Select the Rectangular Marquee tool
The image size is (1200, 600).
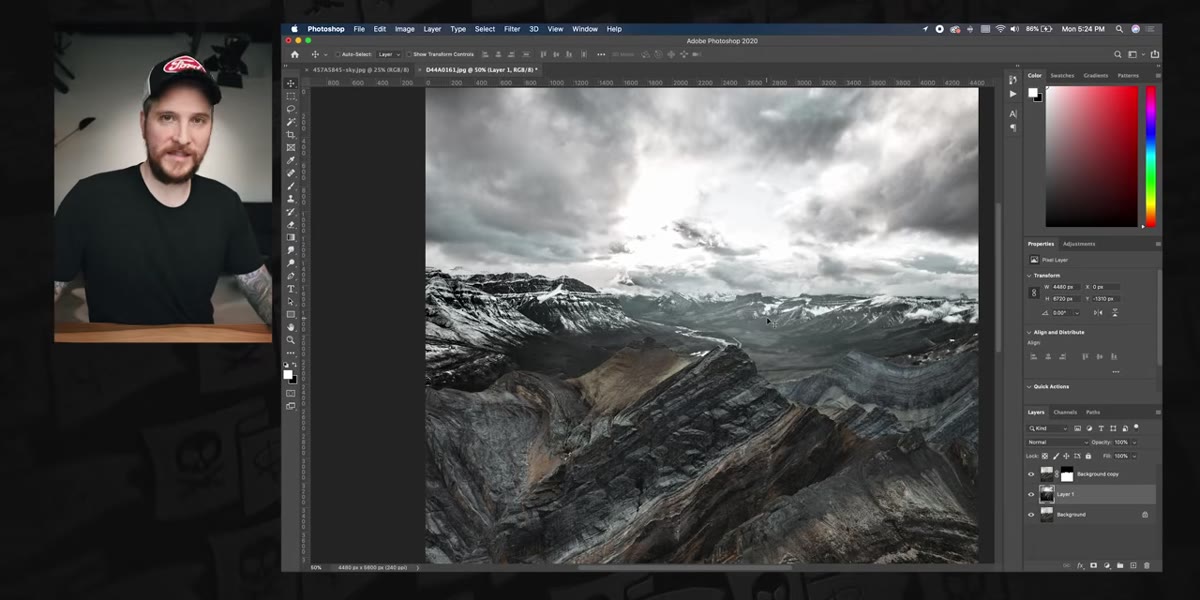291,96
